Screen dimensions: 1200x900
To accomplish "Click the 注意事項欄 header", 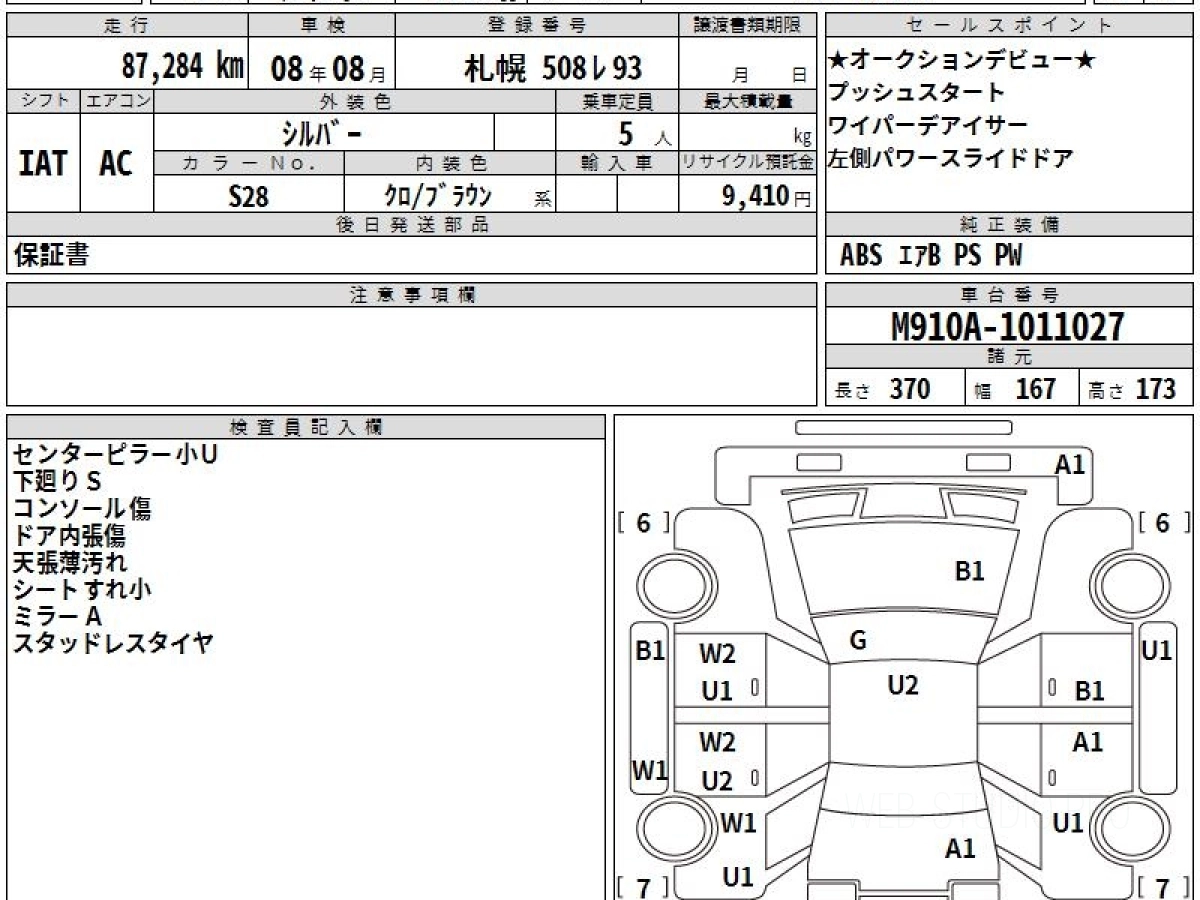I will [411, 295].
